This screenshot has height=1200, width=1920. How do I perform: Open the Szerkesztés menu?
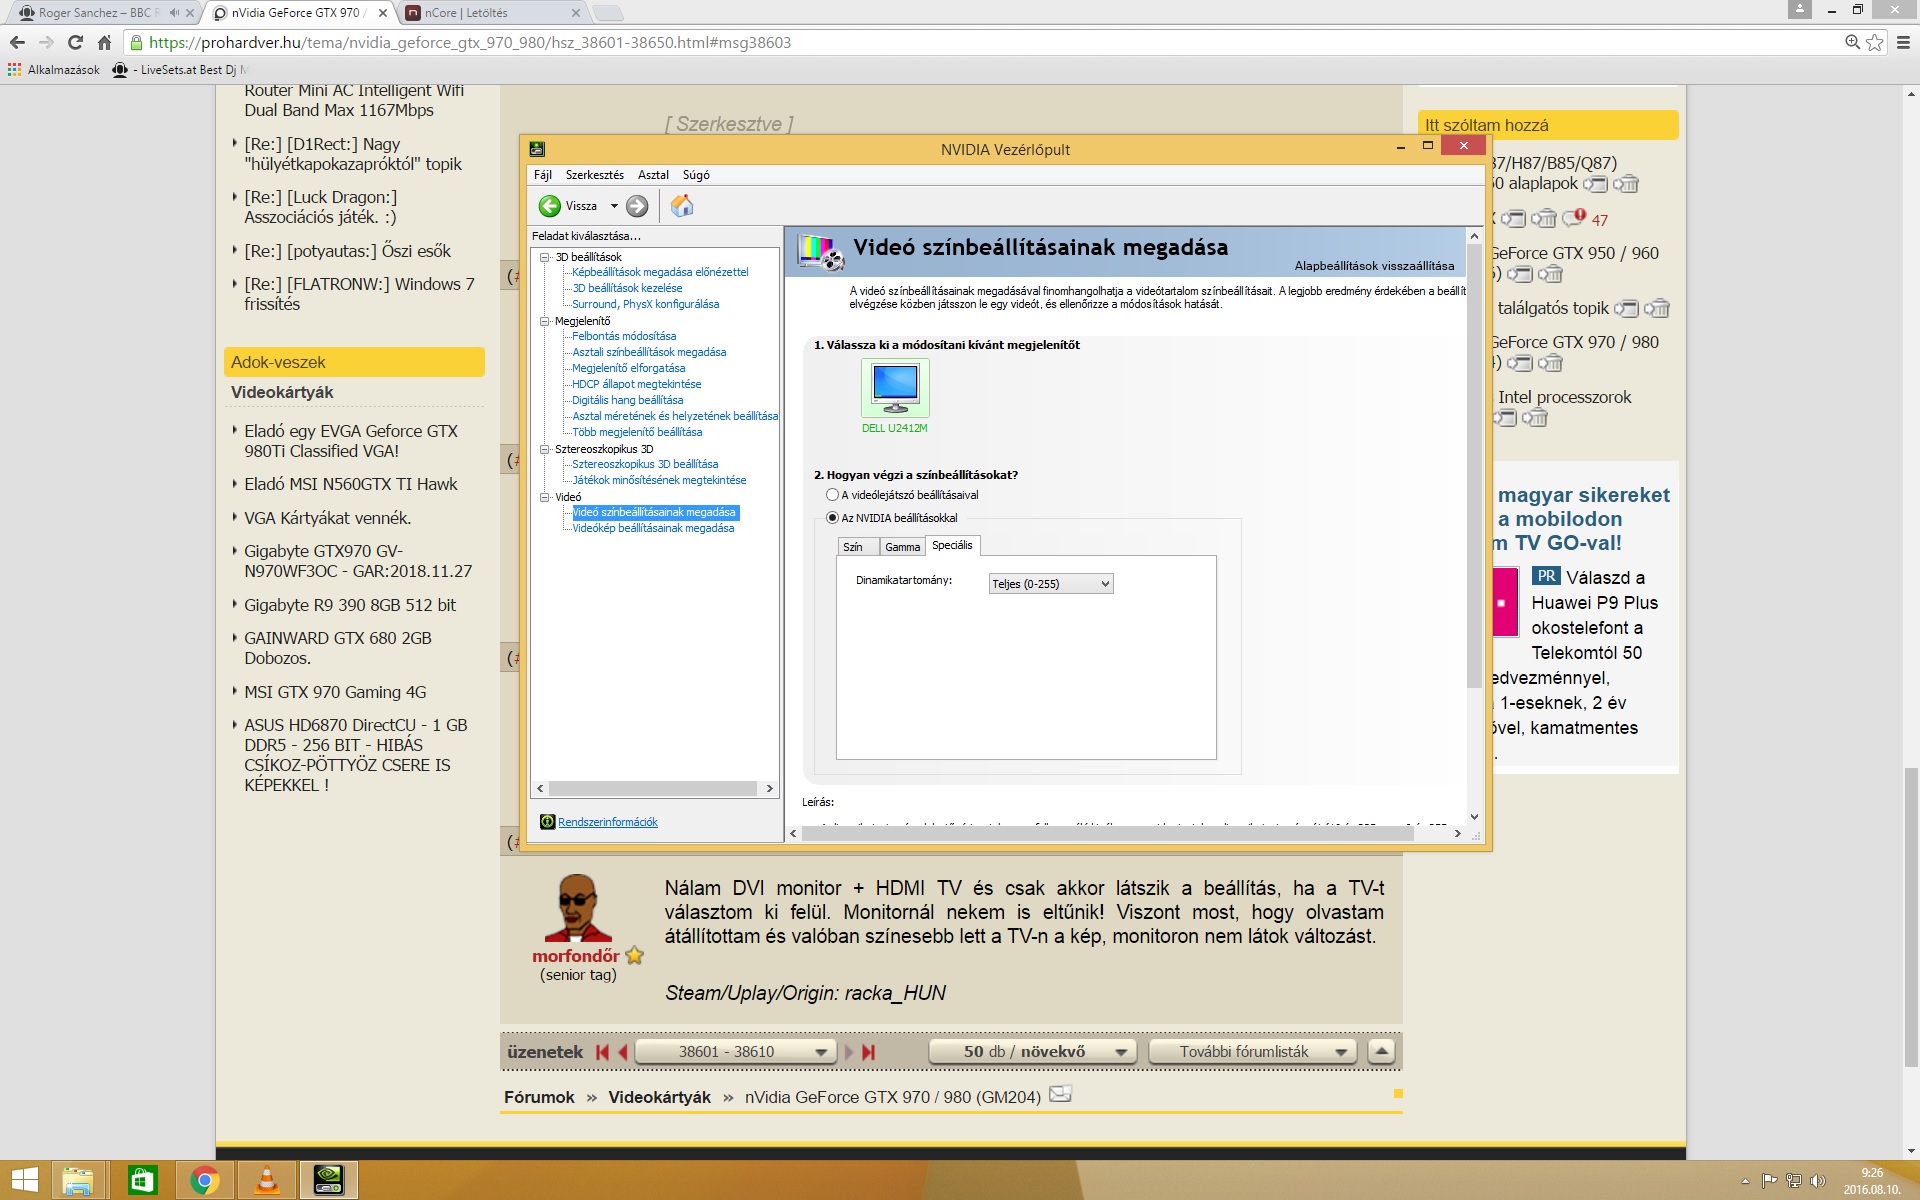pyautogui.click(x=595, y=175)
